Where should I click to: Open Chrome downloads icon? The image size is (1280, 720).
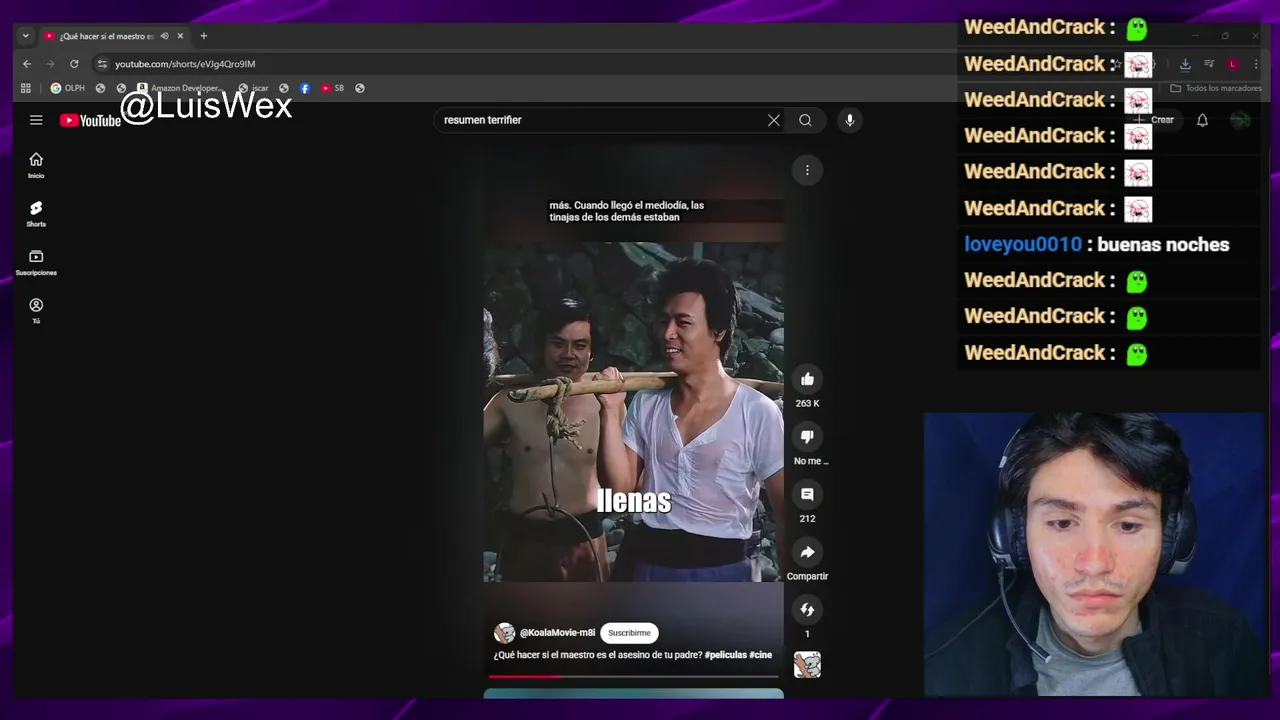[1185, 64]
